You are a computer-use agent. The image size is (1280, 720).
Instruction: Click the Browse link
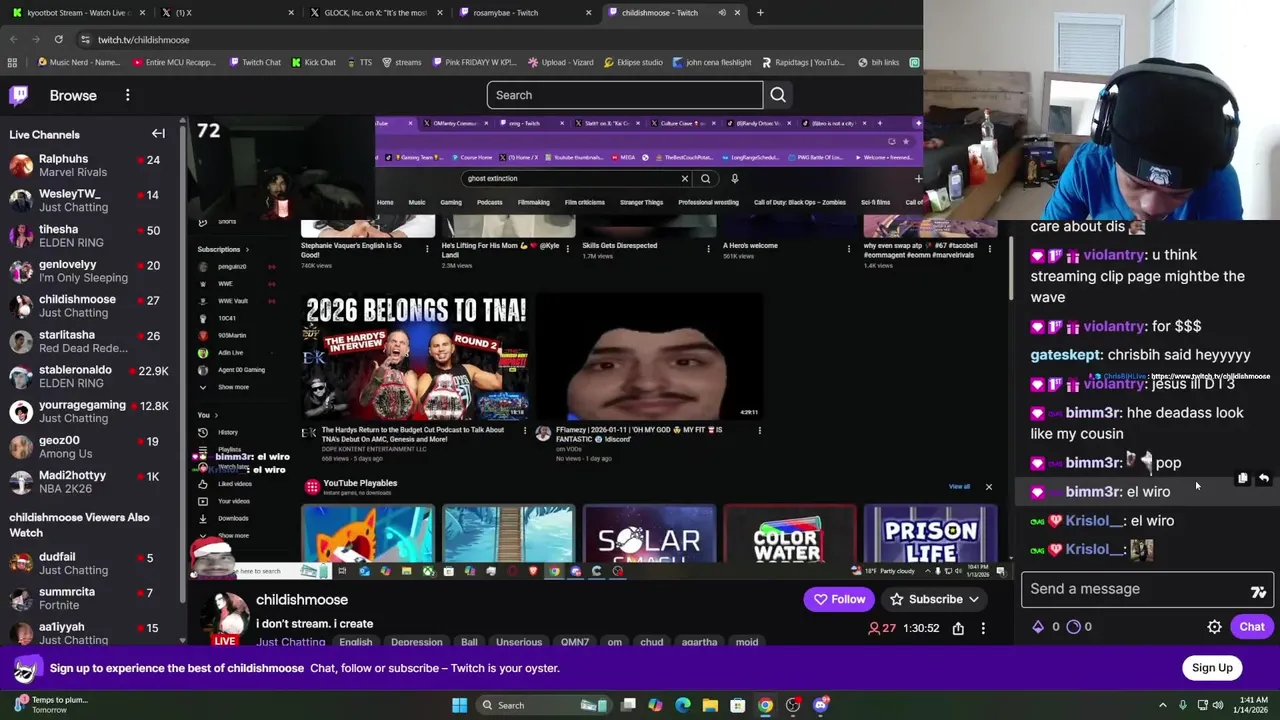[73, 95]
